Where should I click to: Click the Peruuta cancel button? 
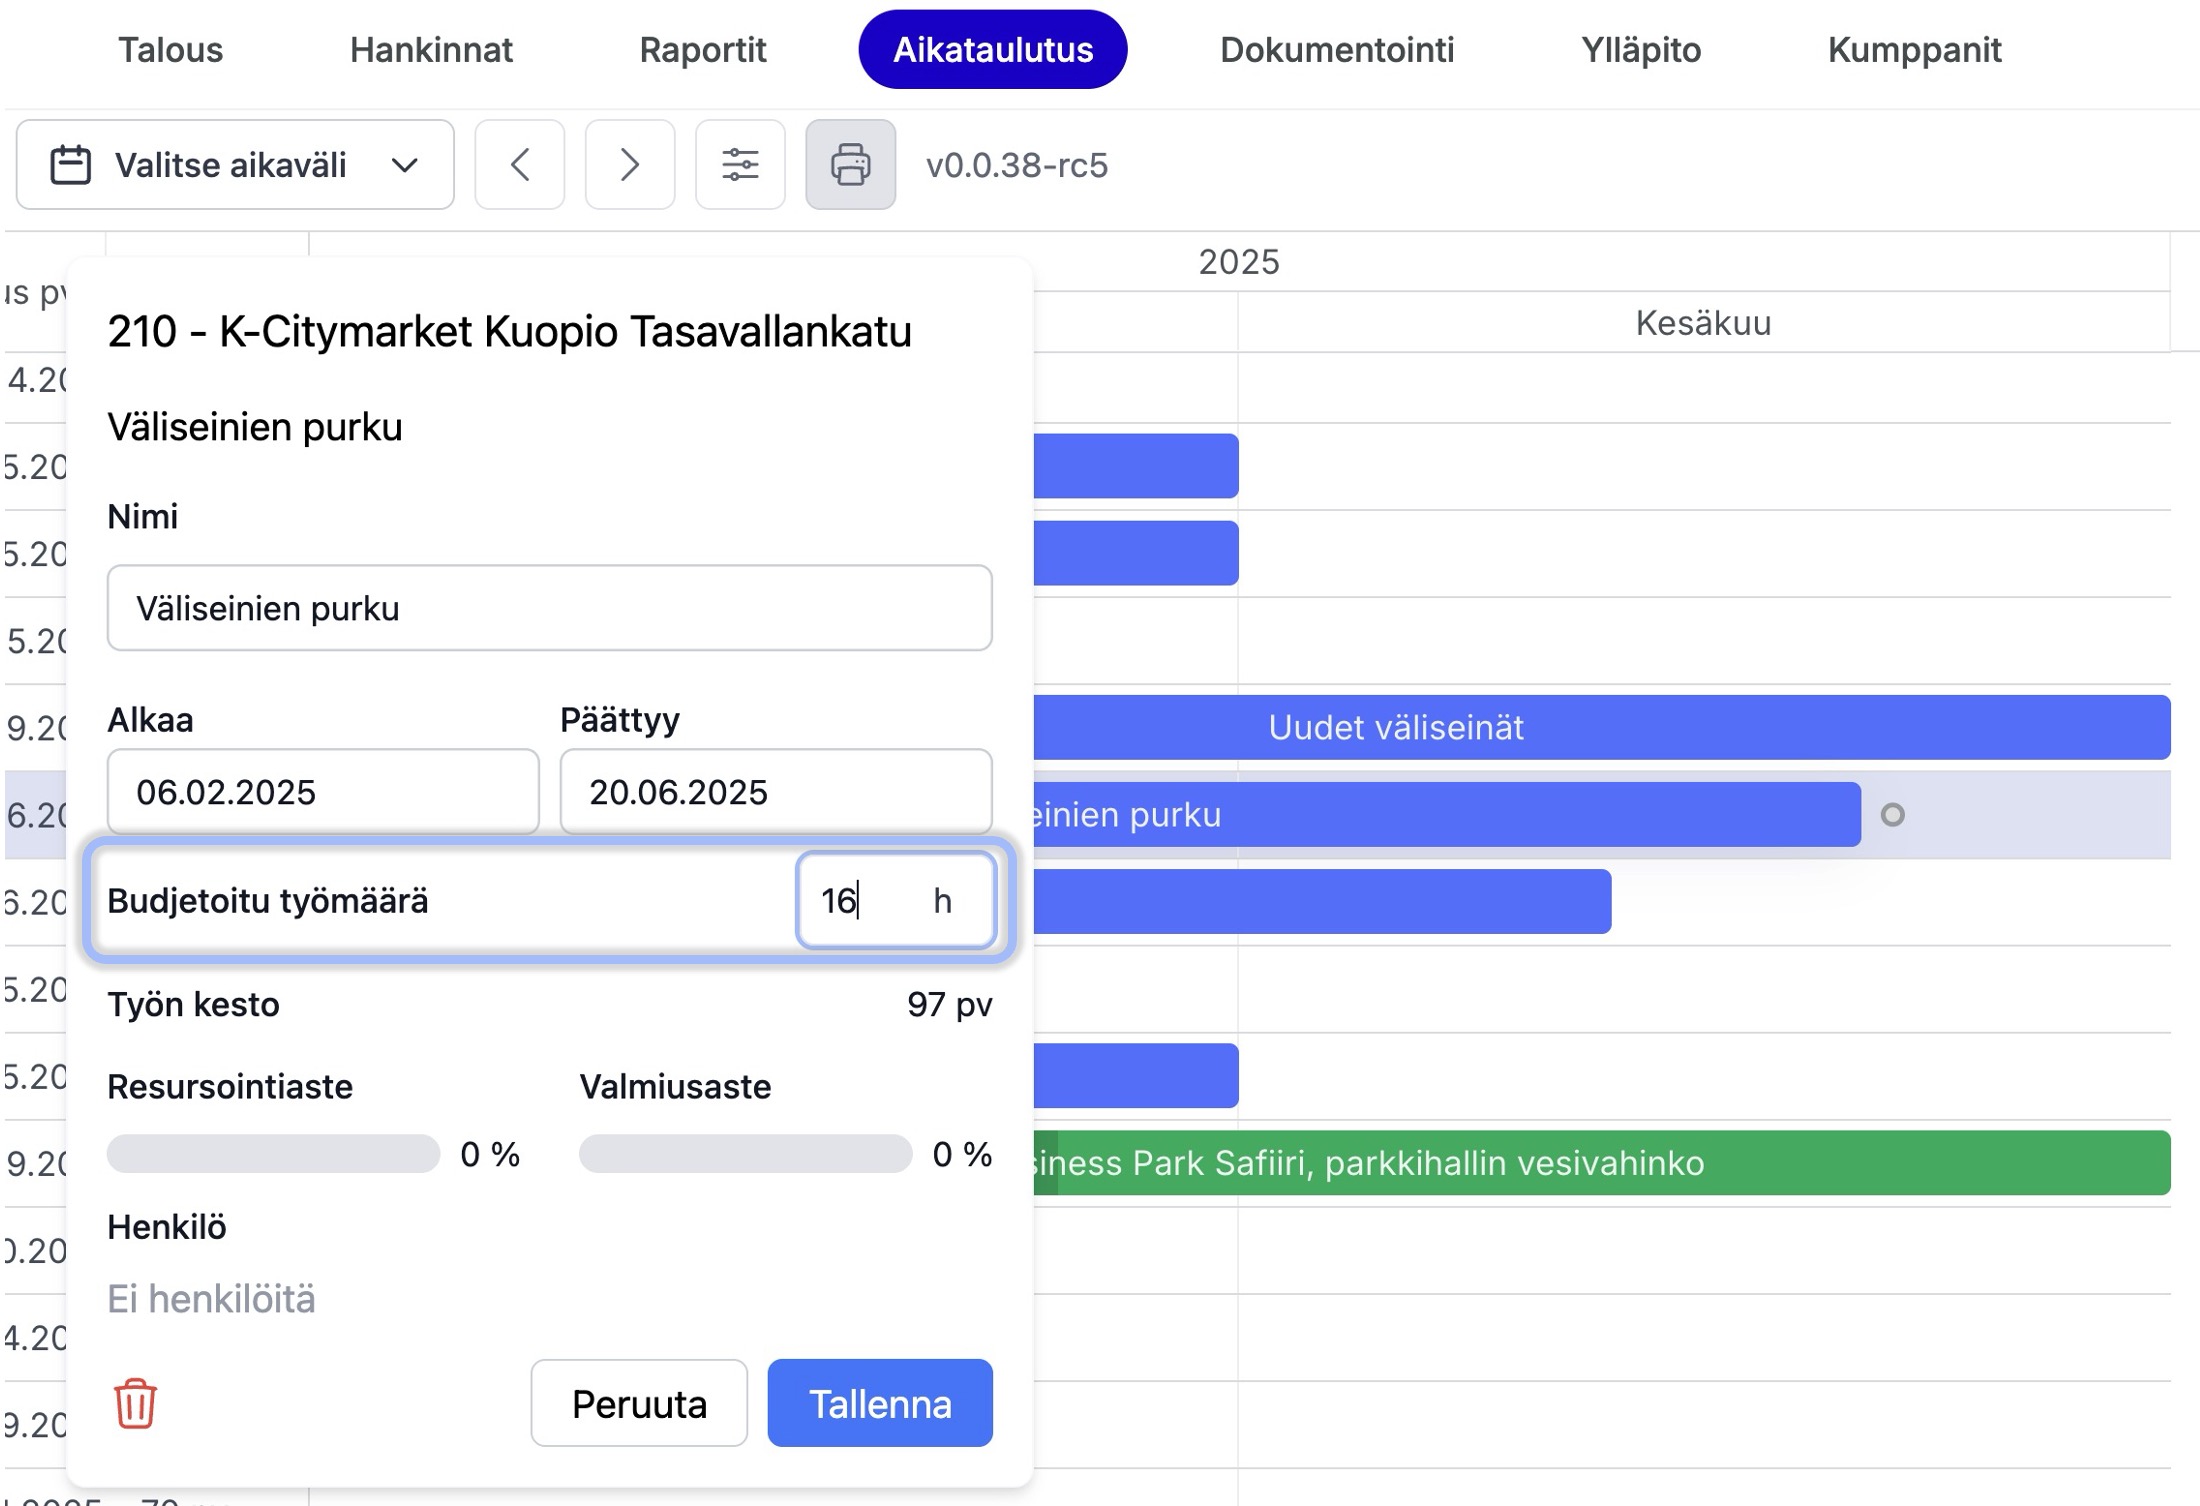coord(639,1403)
